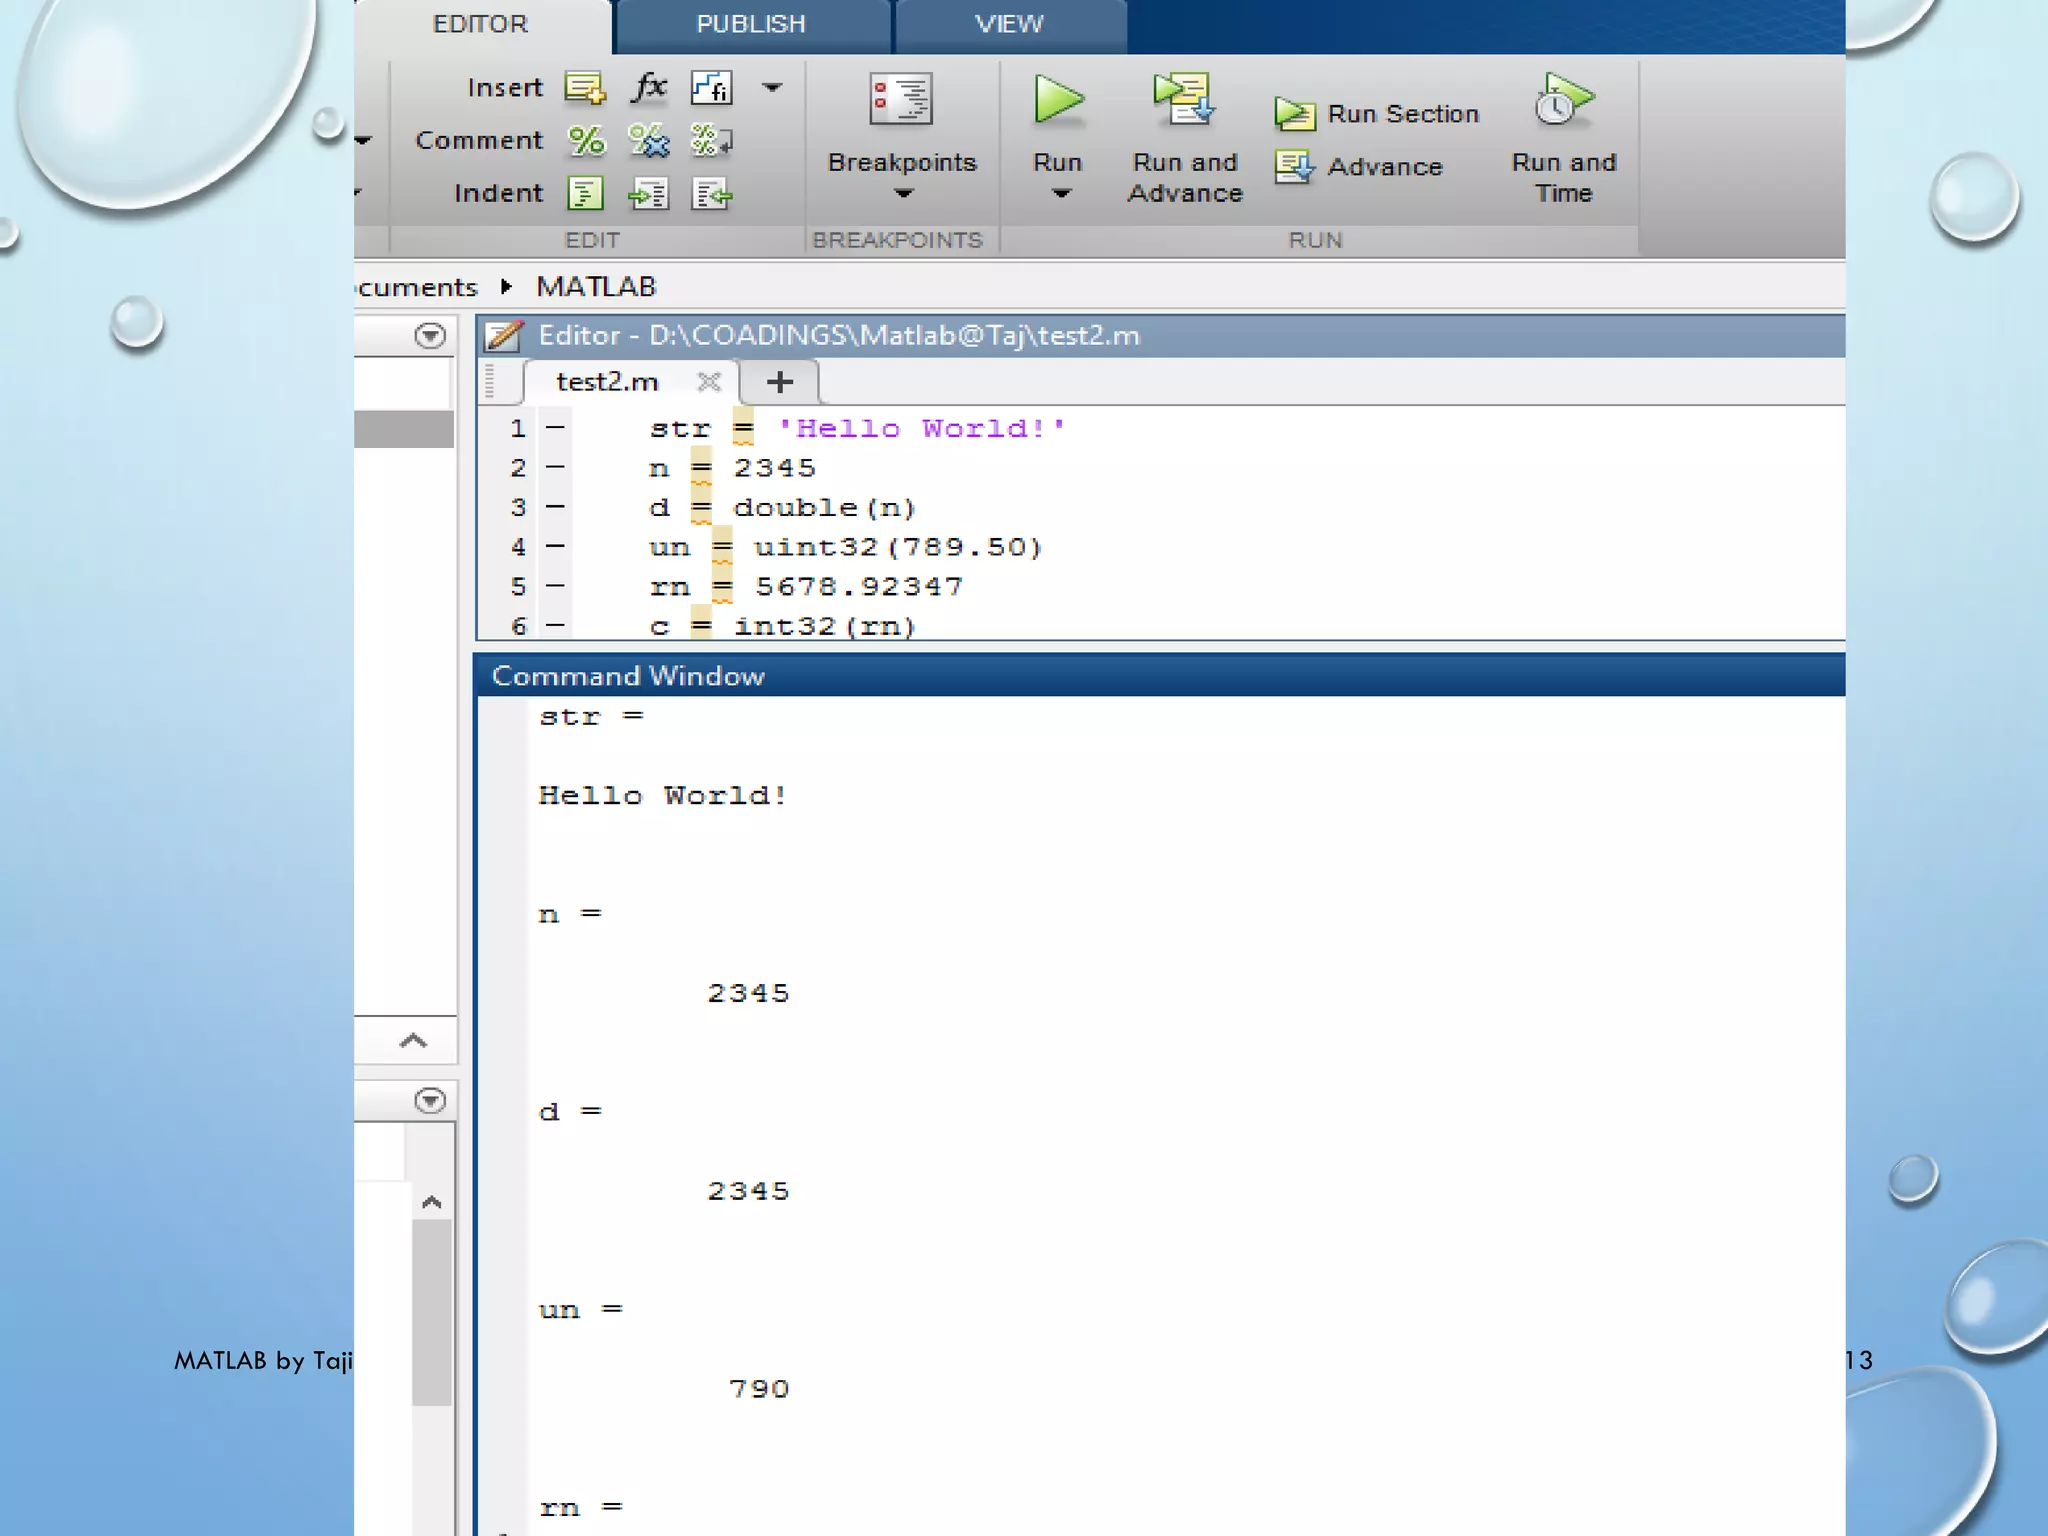Click the fixed-point fi insert icon
Viewport: 2048px width, 1536px height.
711,88
